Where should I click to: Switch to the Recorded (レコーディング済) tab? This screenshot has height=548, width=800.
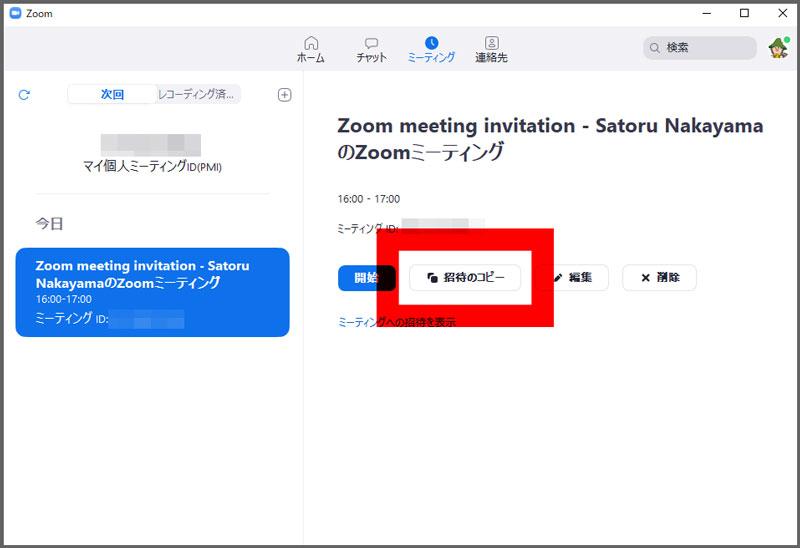(x=197, y=94)
